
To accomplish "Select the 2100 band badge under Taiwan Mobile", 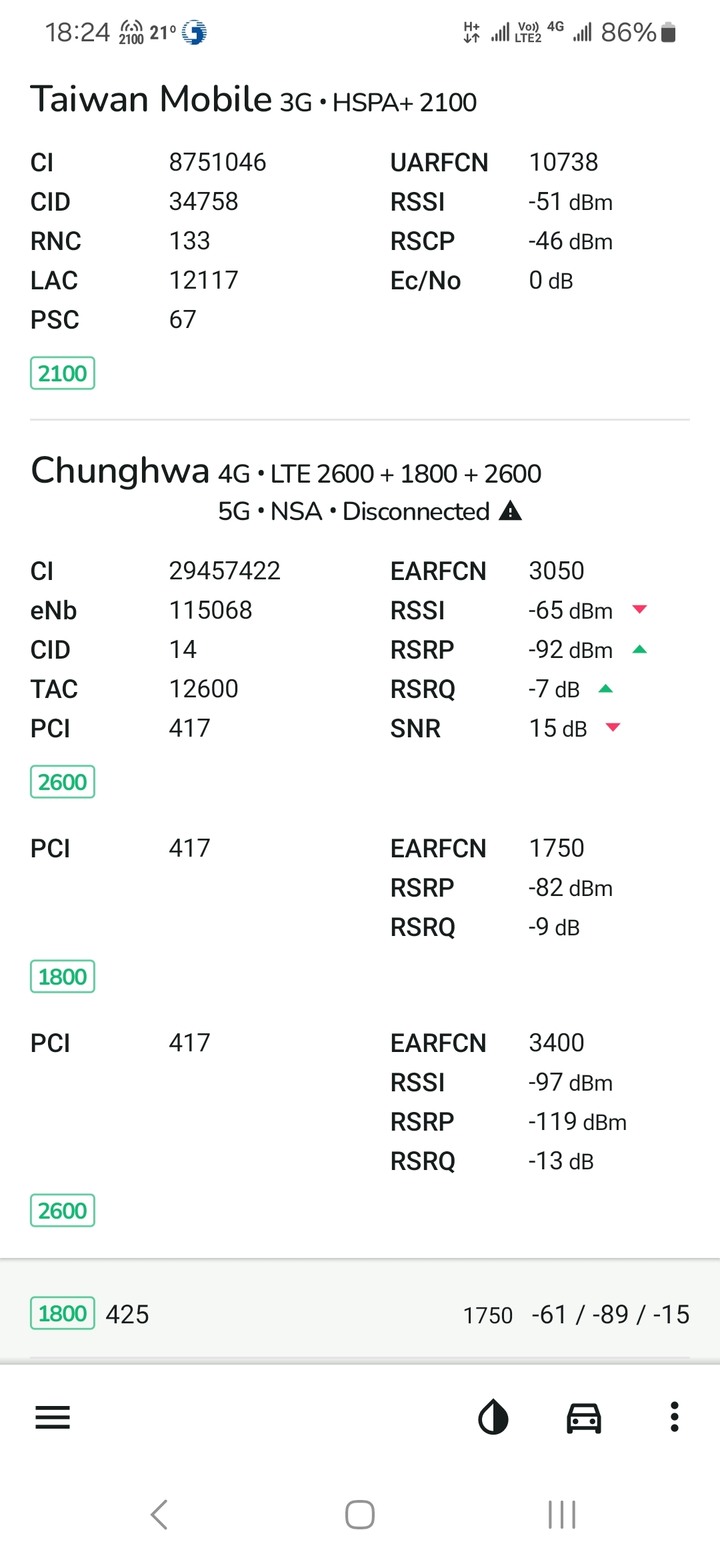I will point(62,374).
